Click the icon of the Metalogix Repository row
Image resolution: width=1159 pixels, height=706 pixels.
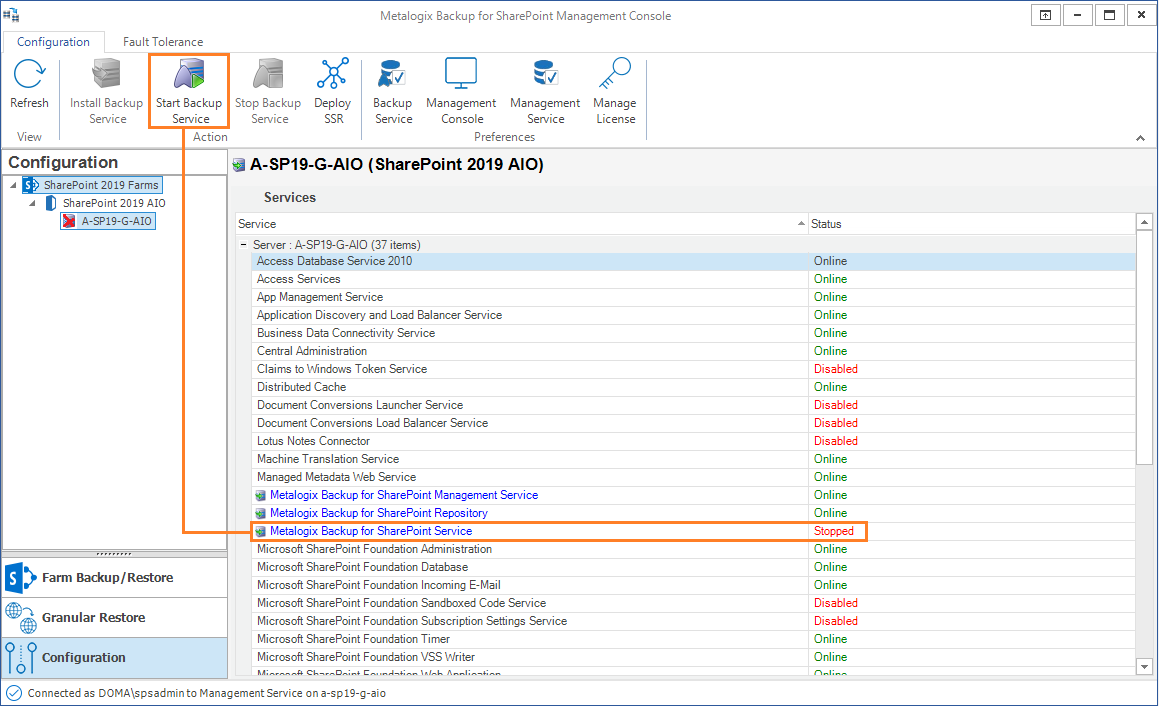(260, 513)
